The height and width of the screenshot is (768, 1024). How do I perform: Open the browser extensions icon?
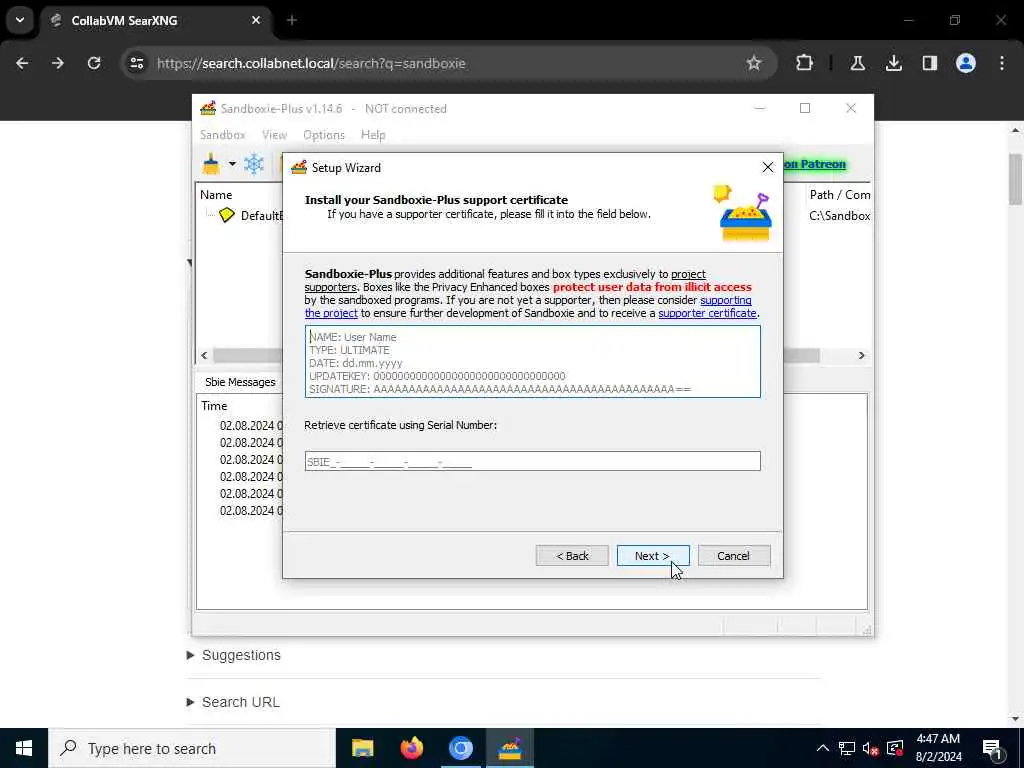tap(805, 63)
